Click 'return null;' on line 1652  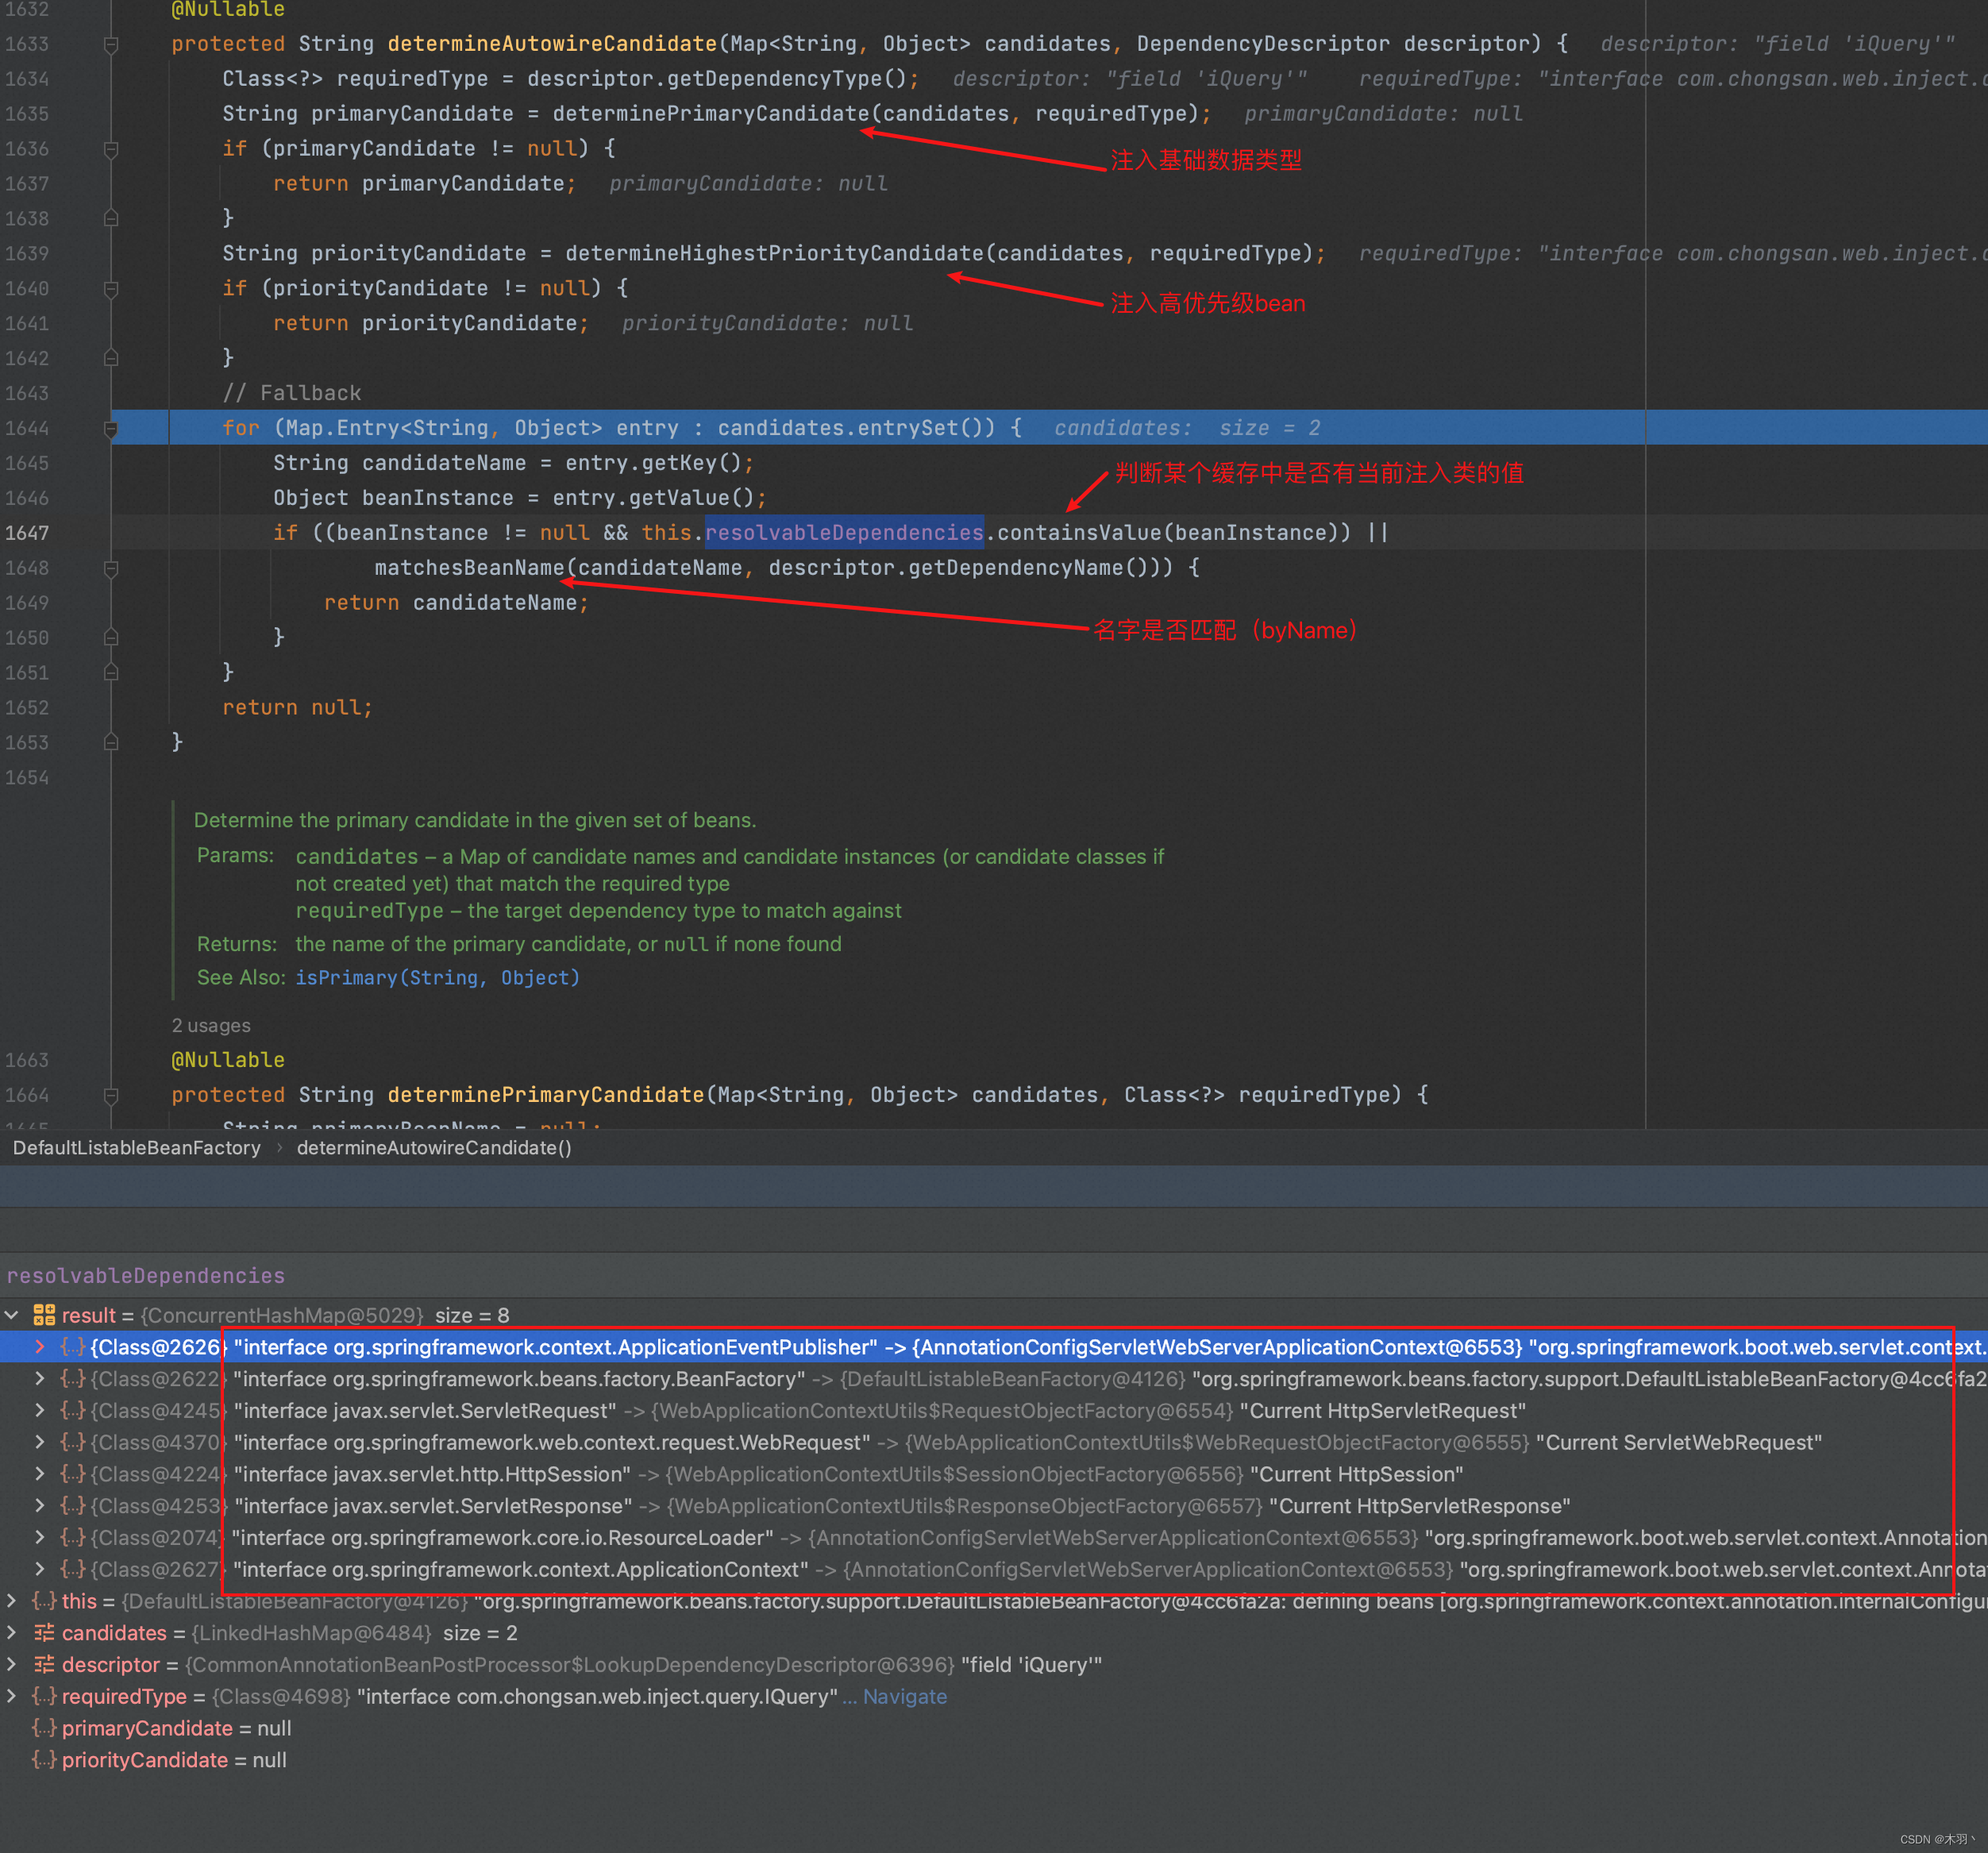297,708
